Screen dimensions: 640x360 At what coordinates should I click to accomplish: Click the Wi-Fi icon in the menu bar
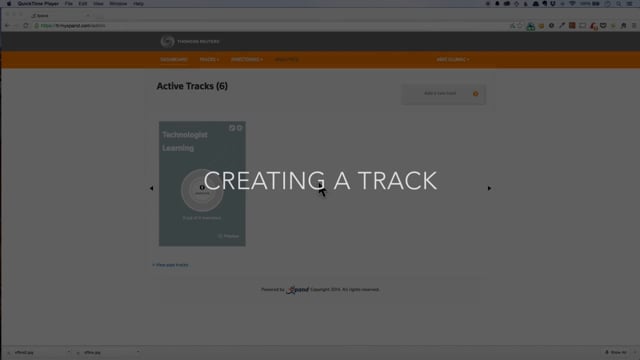[x=572, y=4]
